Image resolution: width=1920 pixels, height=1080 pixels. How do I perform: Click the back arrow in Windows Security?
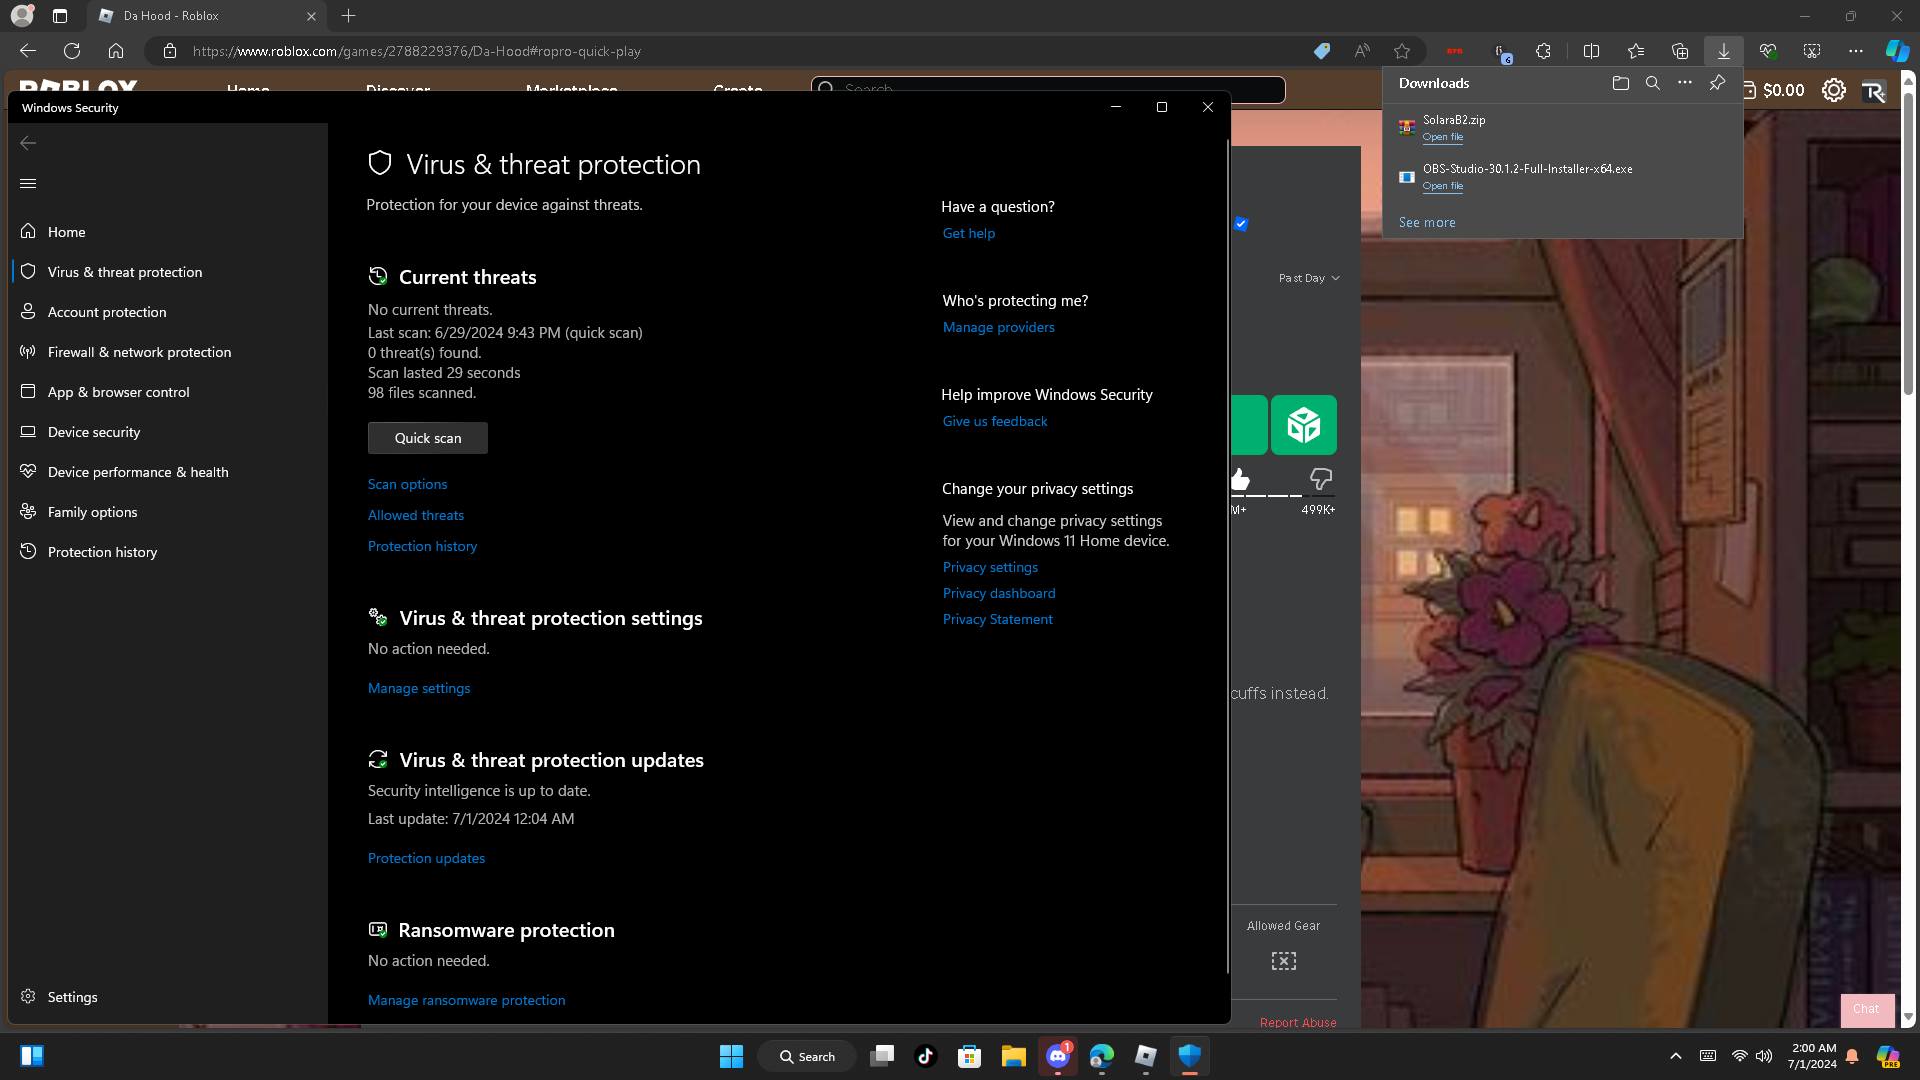pos(28,143)
